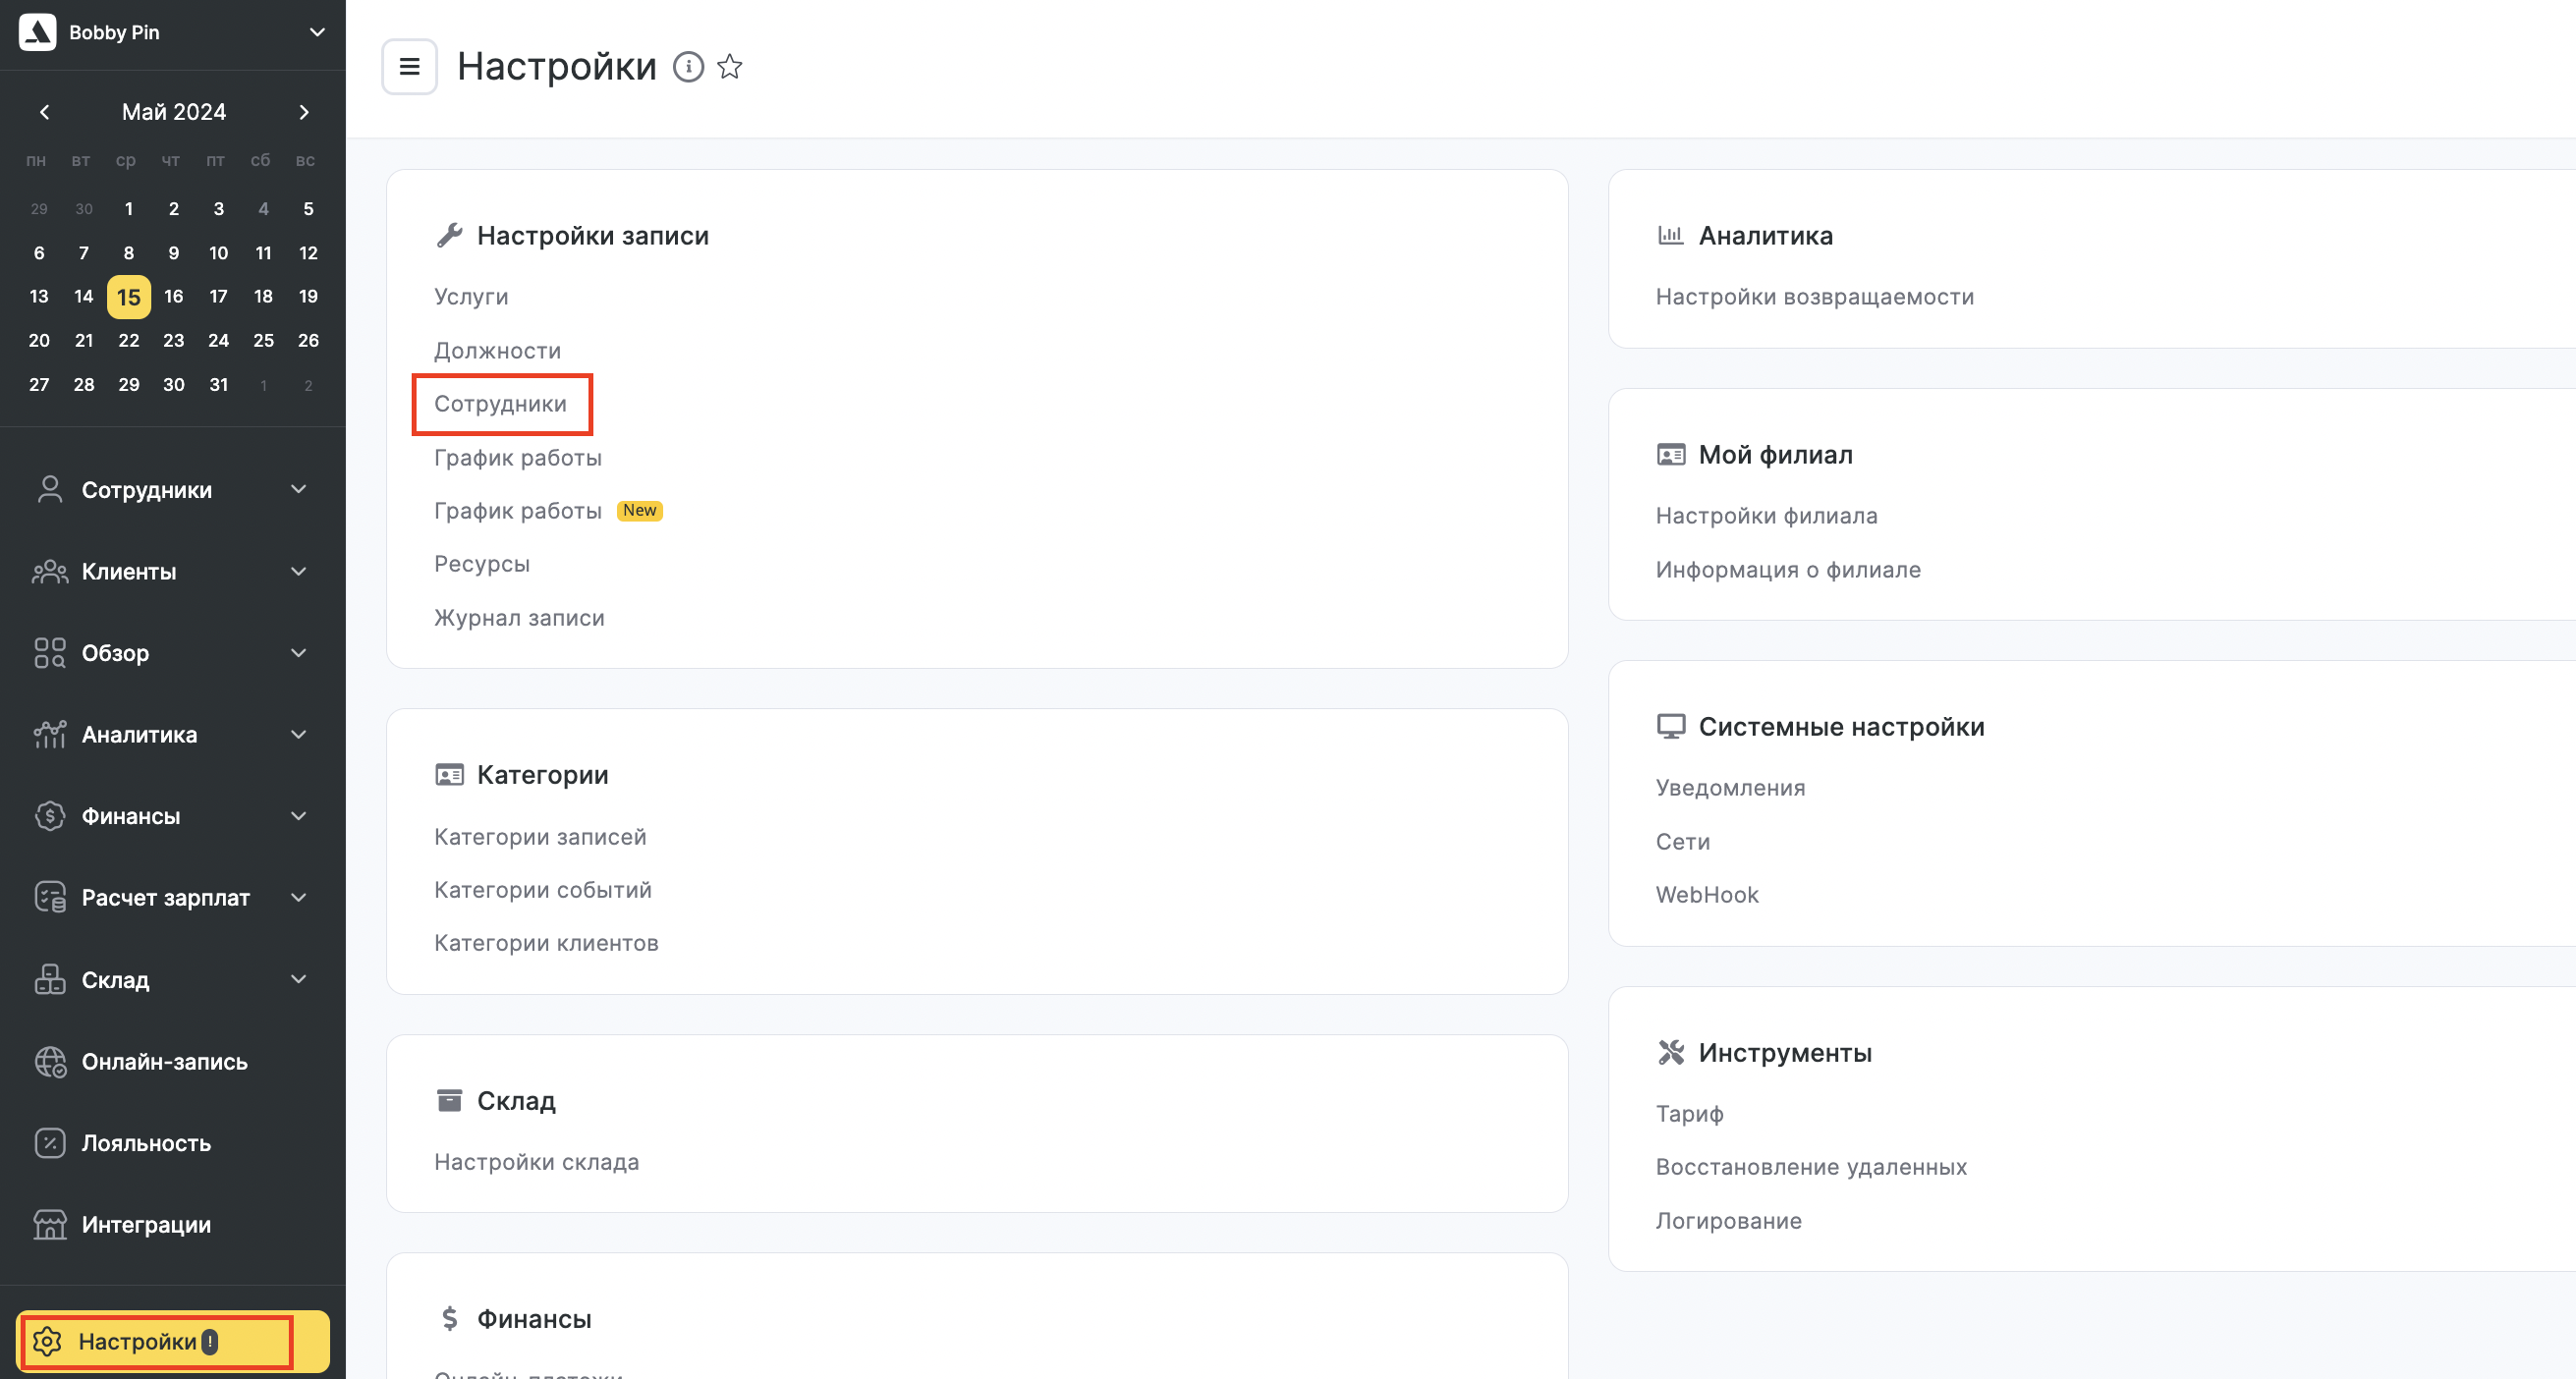Navigate to next month in calendar

pyautogui.click(x=304, y=112)
